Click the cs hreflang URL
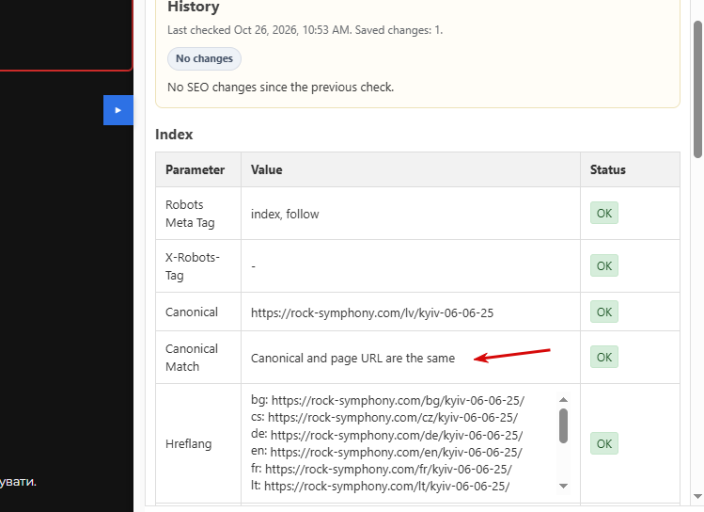The image size is (704, 512). 393,417
